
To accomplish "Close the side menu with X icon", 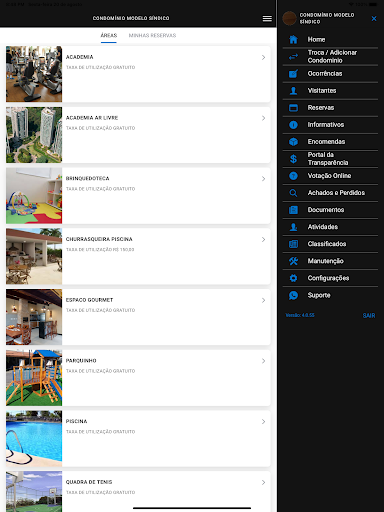I will (x=374, y=19).
